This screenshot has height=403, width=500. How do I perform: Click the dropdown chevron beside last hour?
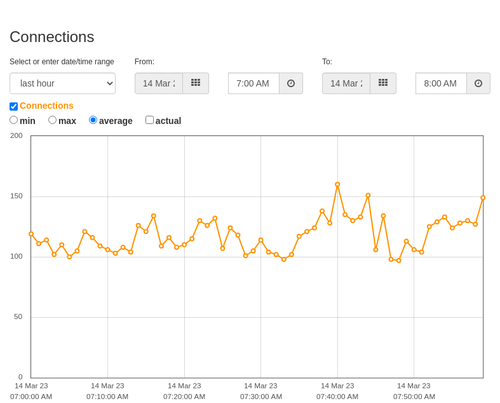point(109,83)
